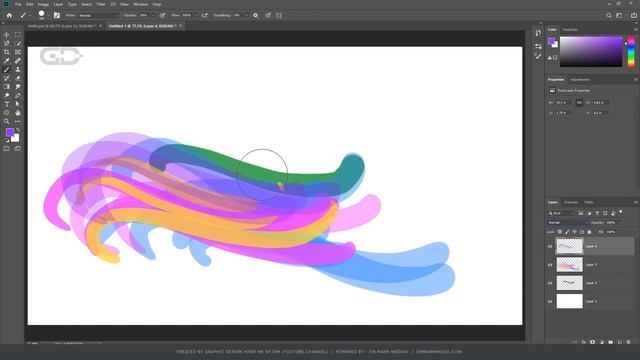This screenshot has height=360, width=640.
Task: Select the Frame tool
Action: tap(18, 52)
